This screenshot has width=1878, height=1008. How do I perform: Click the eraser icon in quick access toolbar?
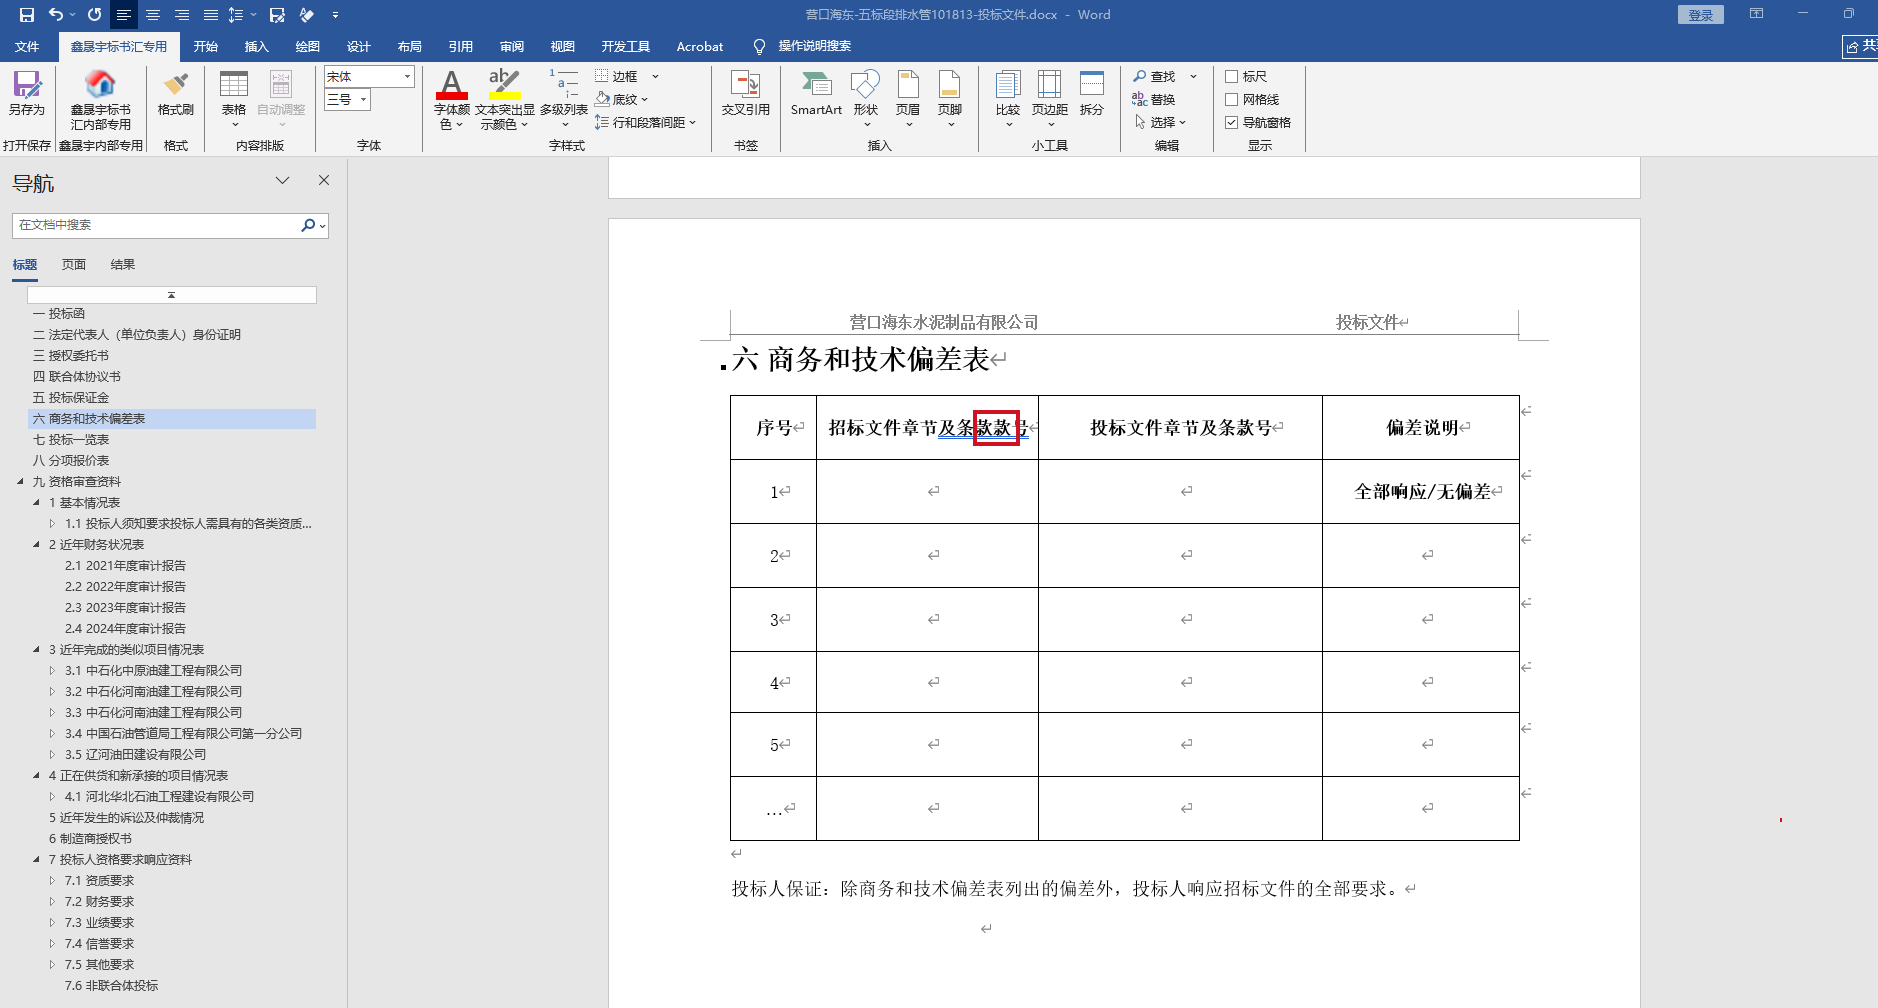(x=307, y=15)
